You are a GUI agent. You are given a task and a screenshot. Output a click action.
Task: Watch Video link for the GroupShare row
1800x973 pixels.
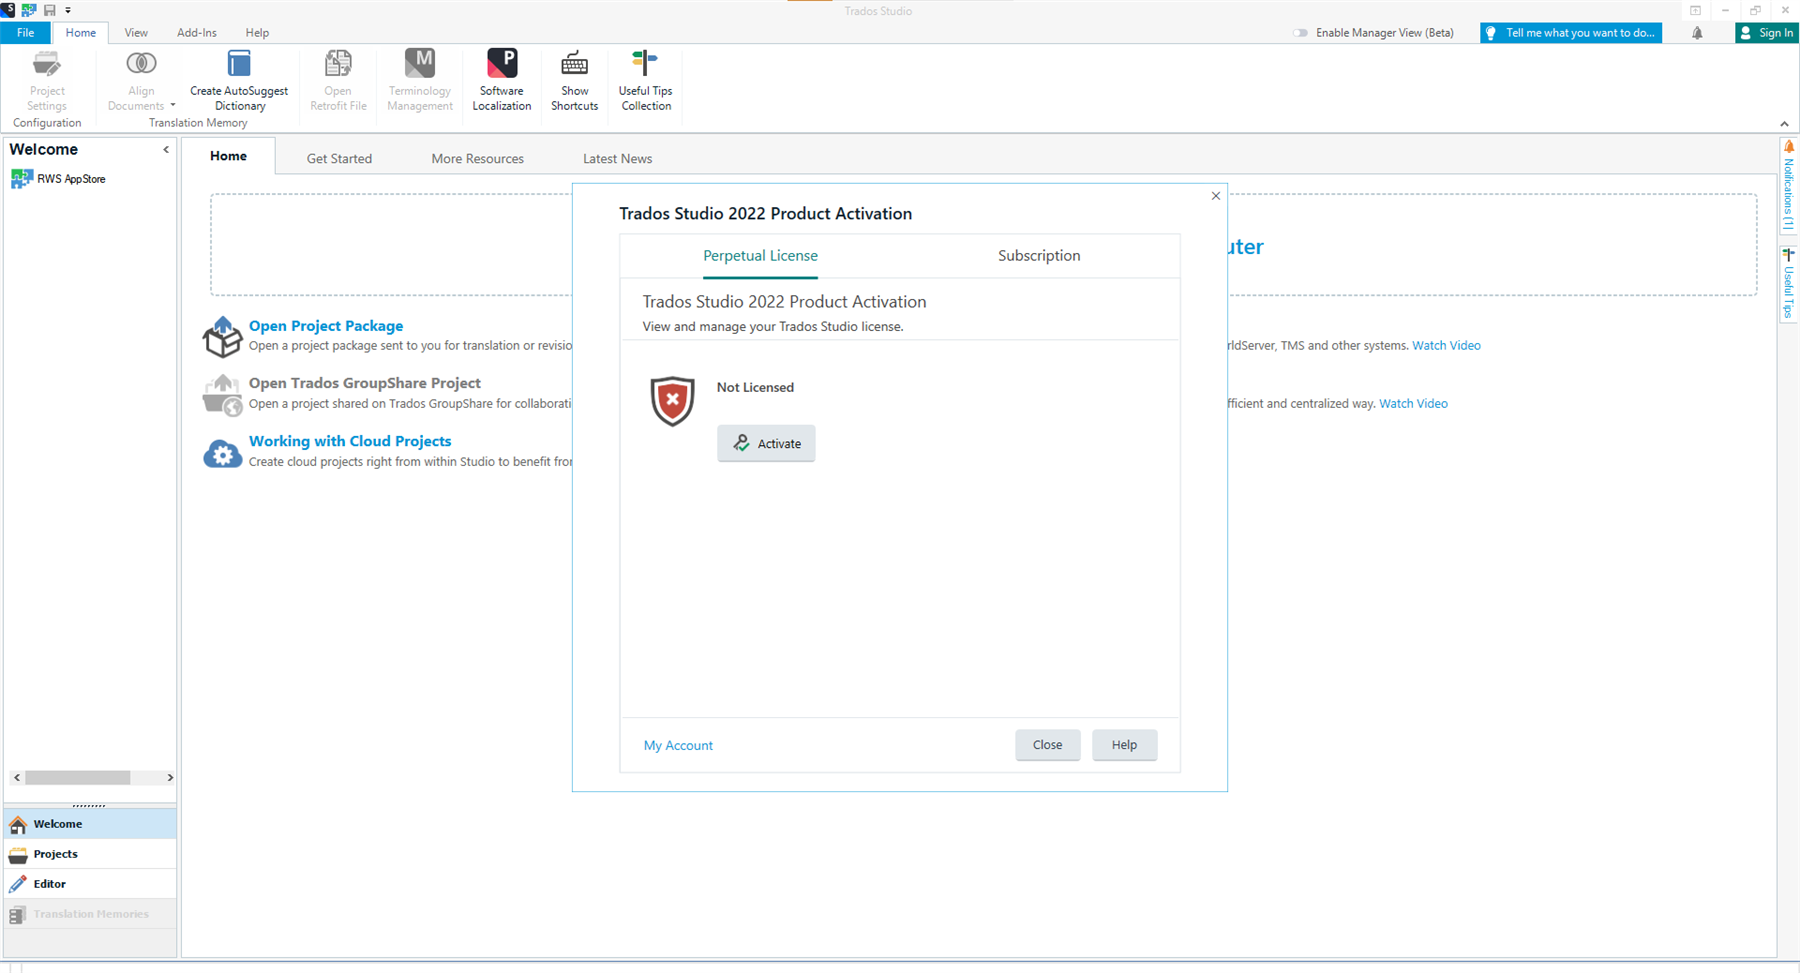[1413, 403]
